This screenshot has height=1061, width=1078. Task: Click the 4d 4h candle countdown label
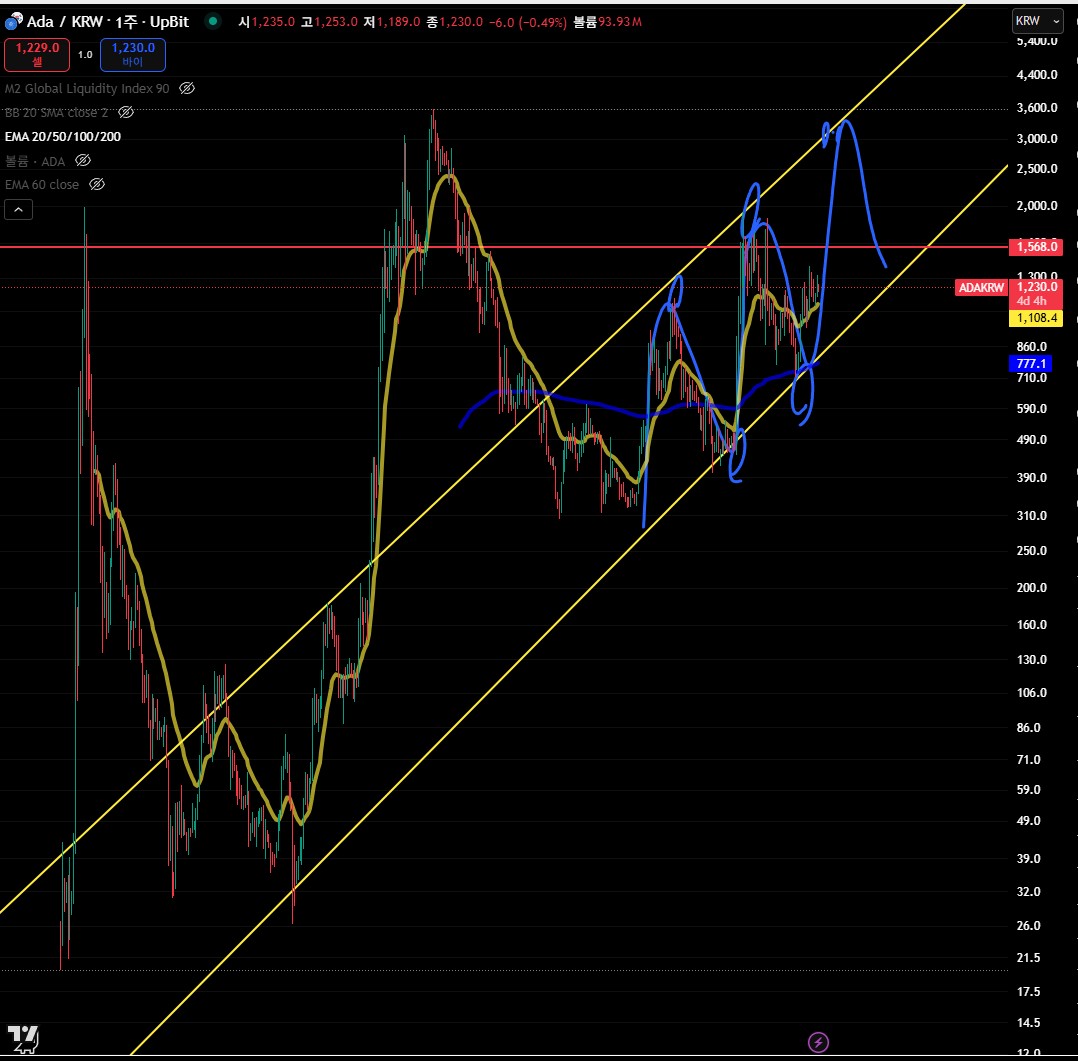pyautogui.click(x=1031, y=301)
